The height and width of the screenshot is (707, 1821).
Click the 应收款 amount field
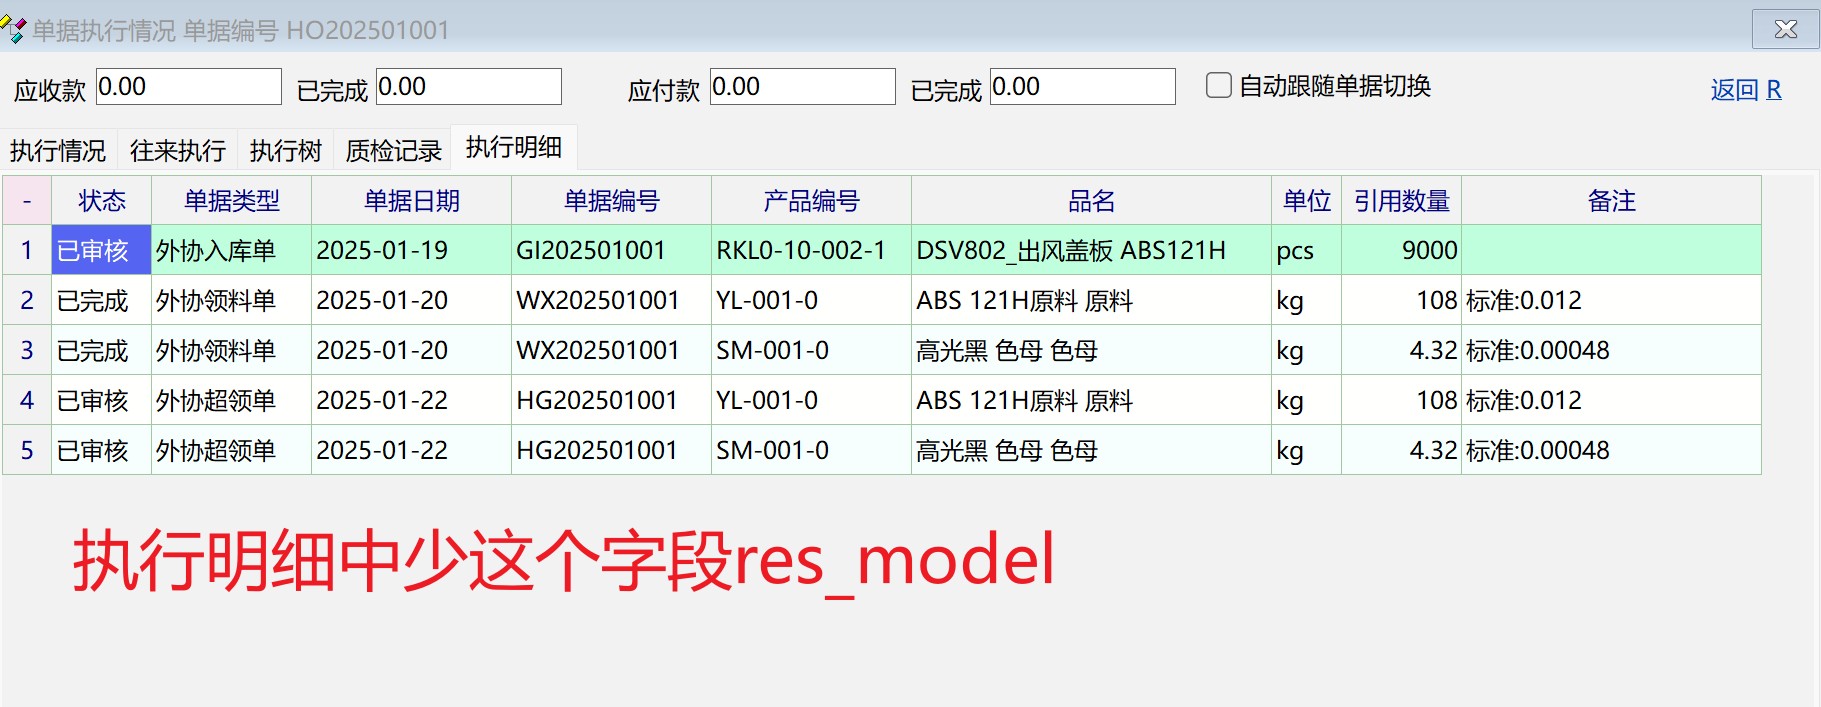(188, 87)
